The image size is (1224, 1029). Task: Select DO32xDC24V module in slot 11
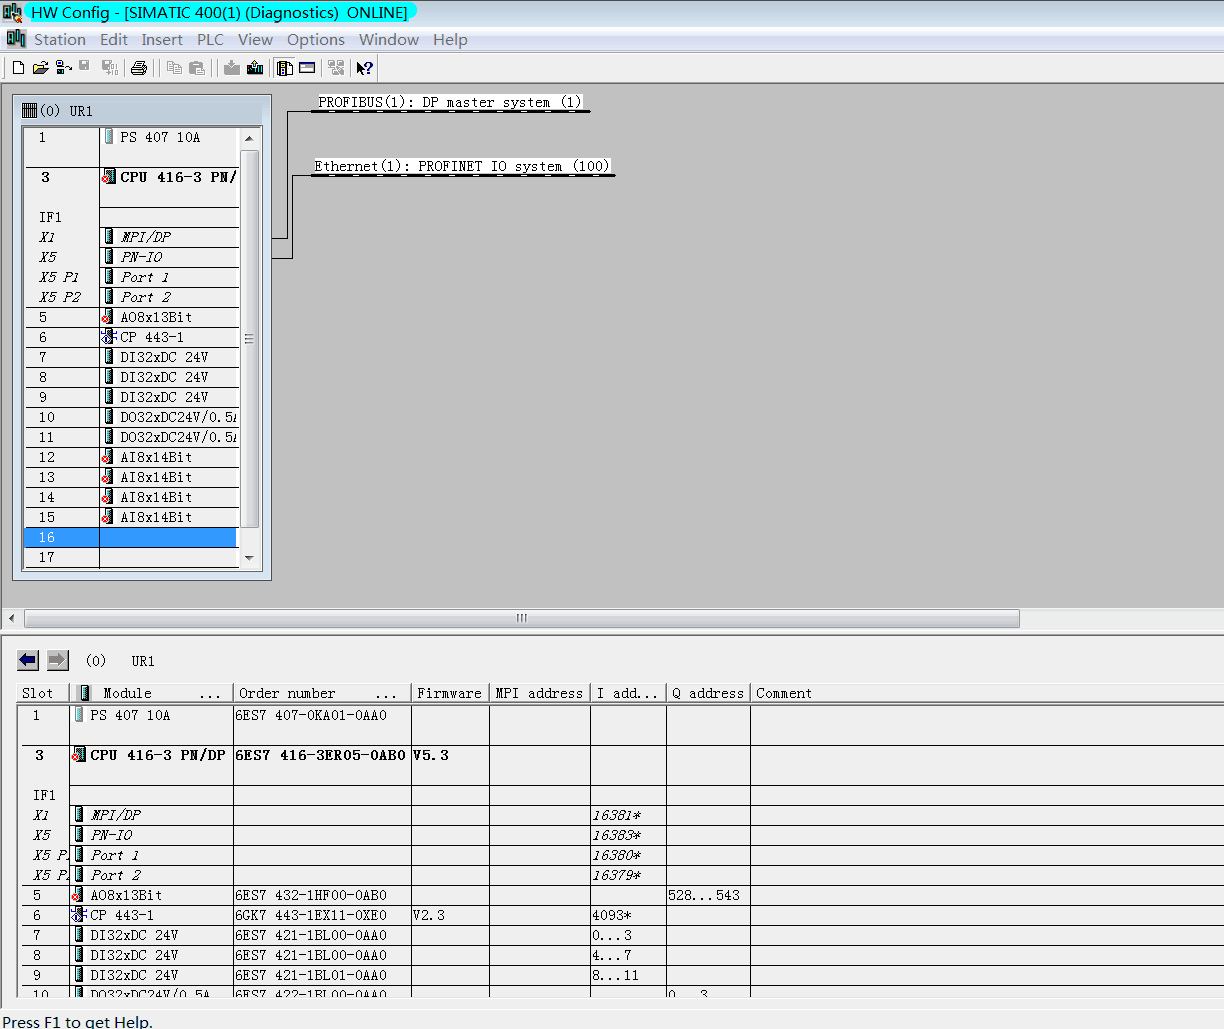(x=169, y=437)
